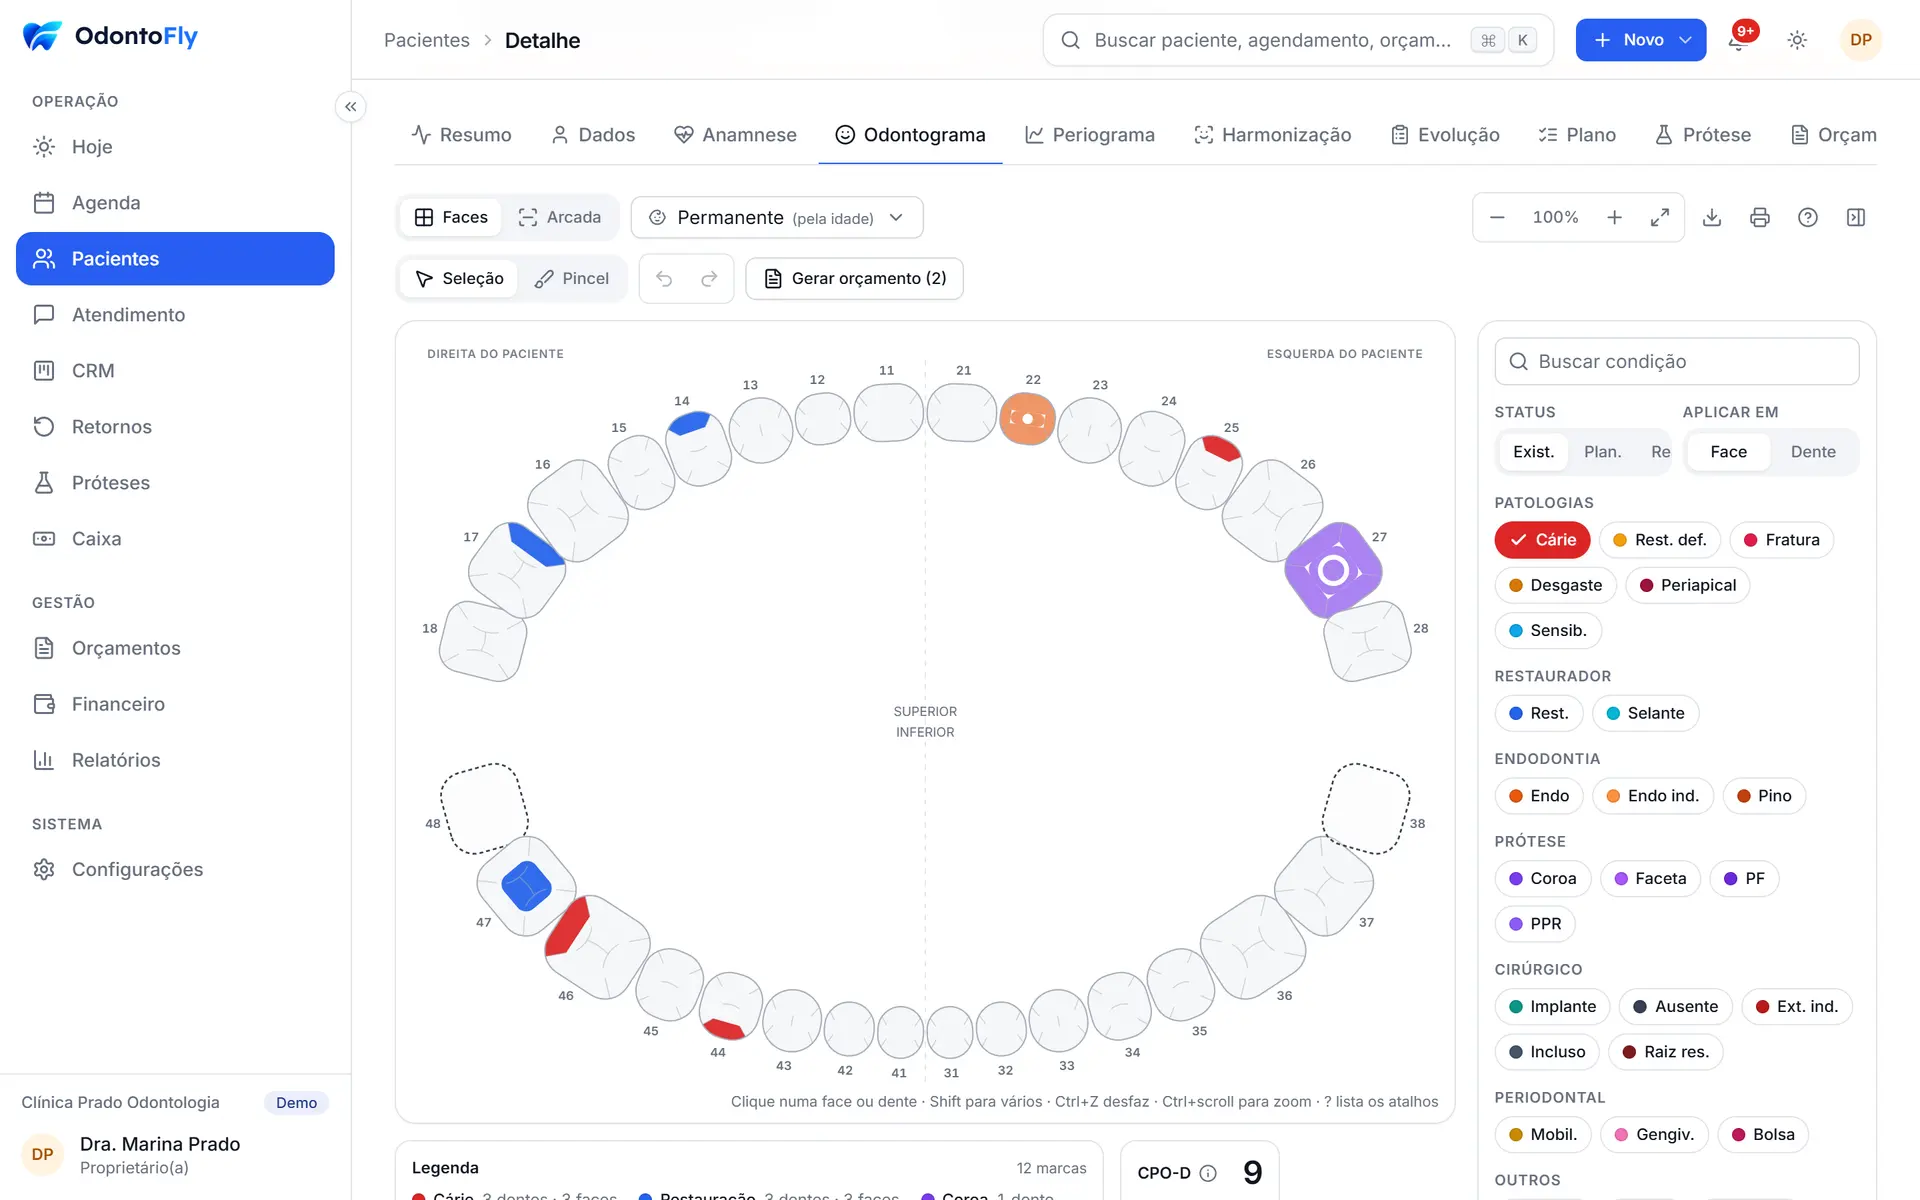Open the Prótese tab

point(1703,135)
